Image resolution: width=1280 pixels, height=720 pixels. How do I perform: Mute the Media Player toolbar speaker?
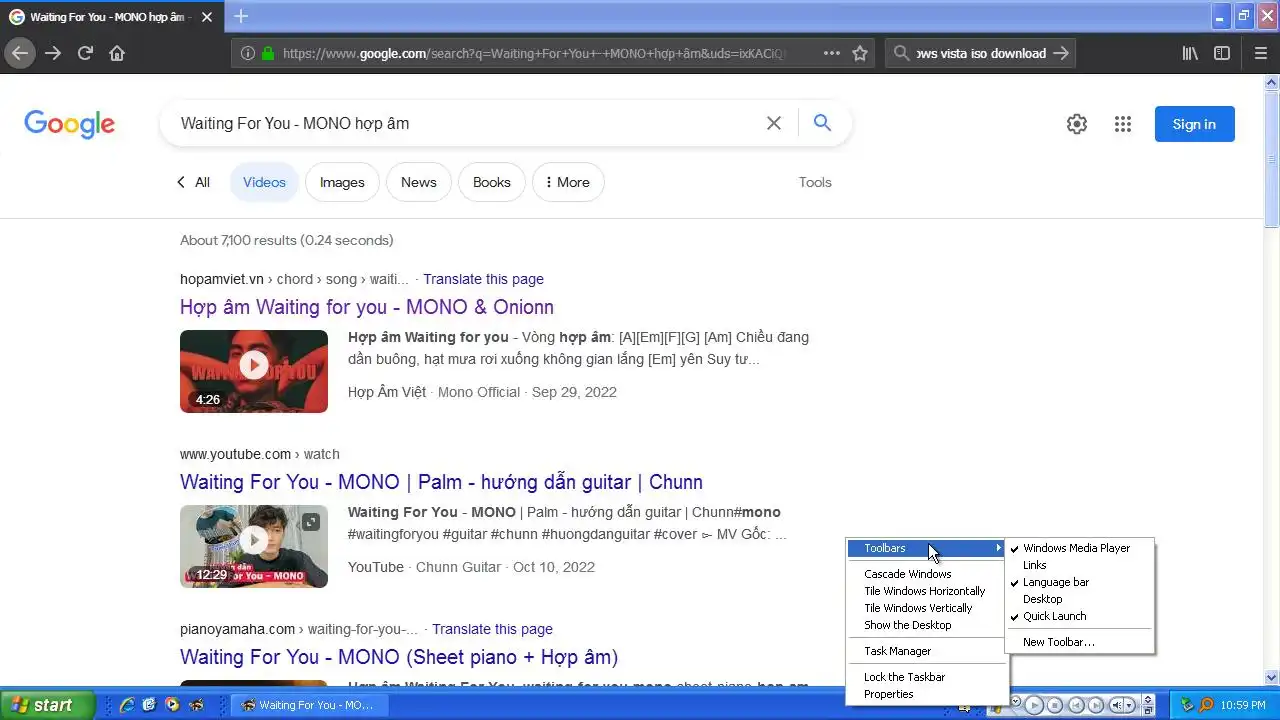click(x=1117, y=705)
